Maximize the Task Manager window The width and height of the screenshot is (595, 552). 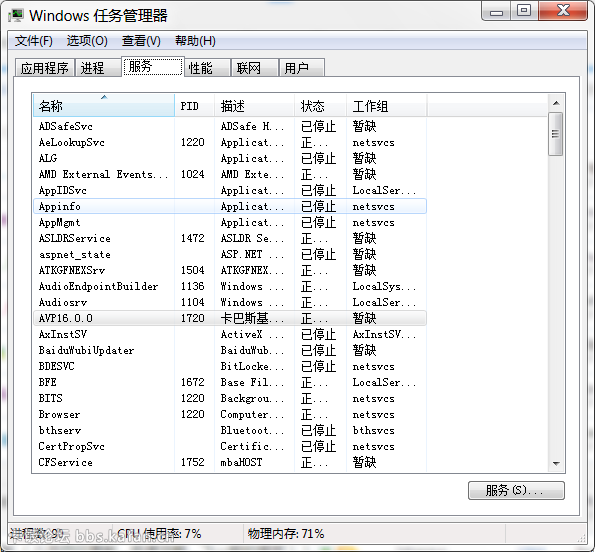pos(524,11)
